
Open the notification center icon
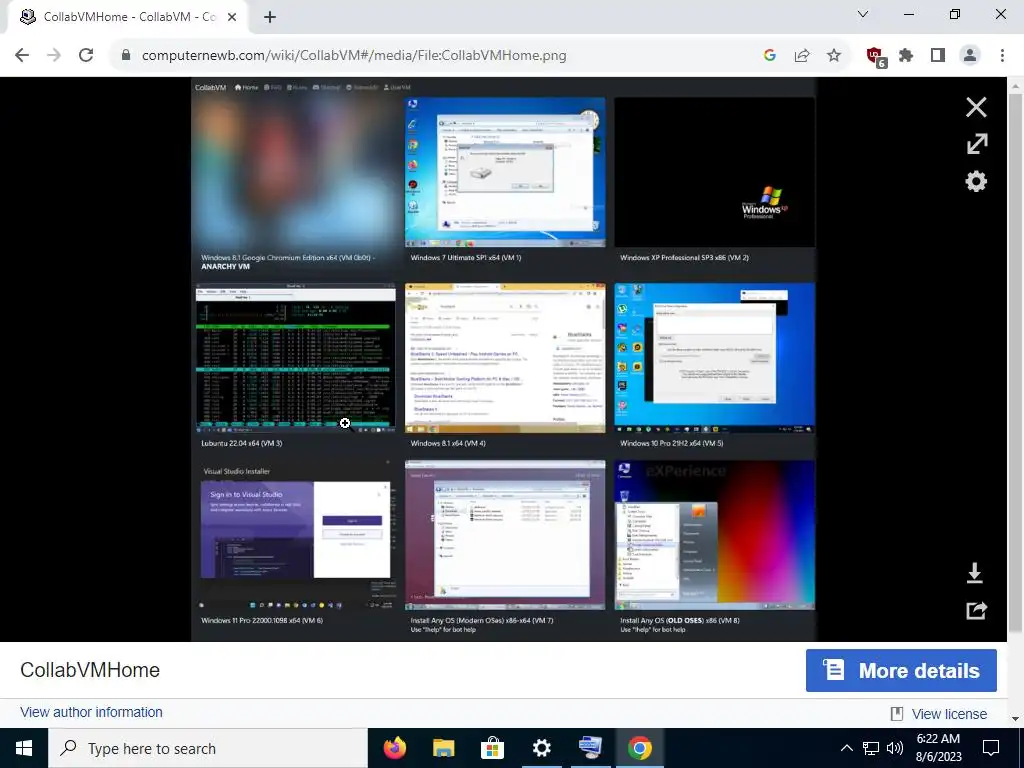coord(991,748)
